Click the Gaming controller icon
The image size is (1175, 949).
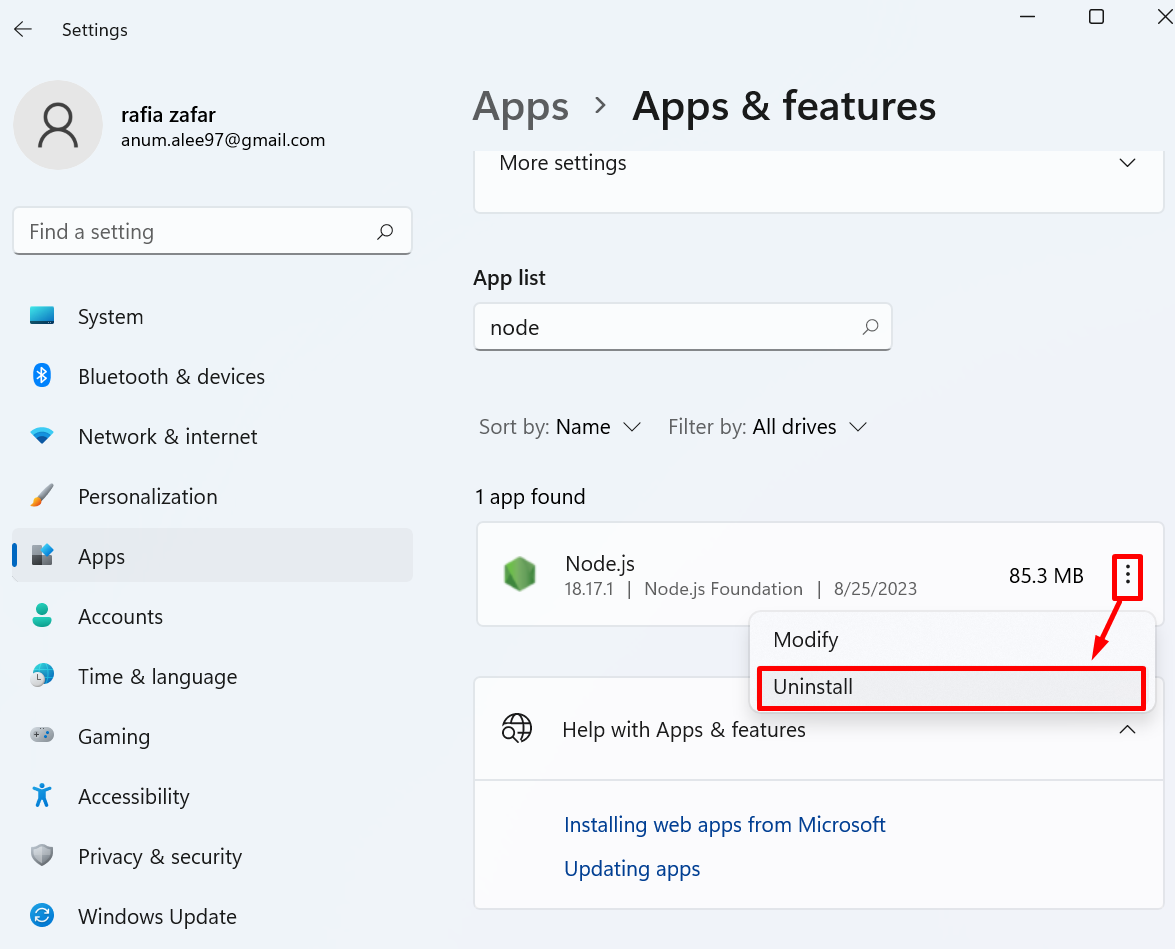click(x=42, y=735)
